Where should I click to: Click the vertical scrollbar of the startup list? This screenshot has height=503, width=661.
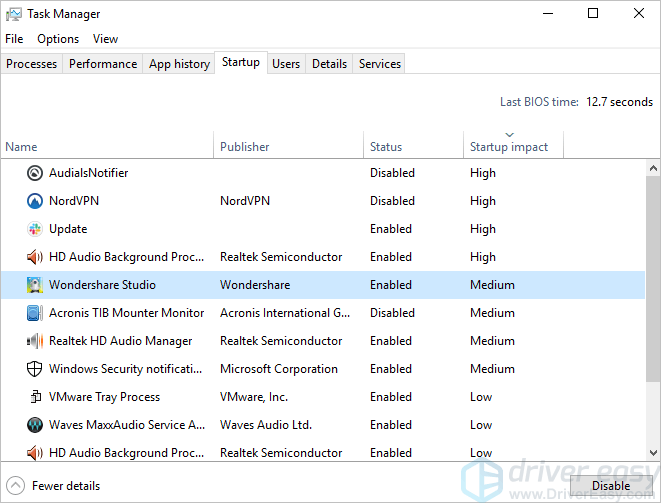[653, 300]
